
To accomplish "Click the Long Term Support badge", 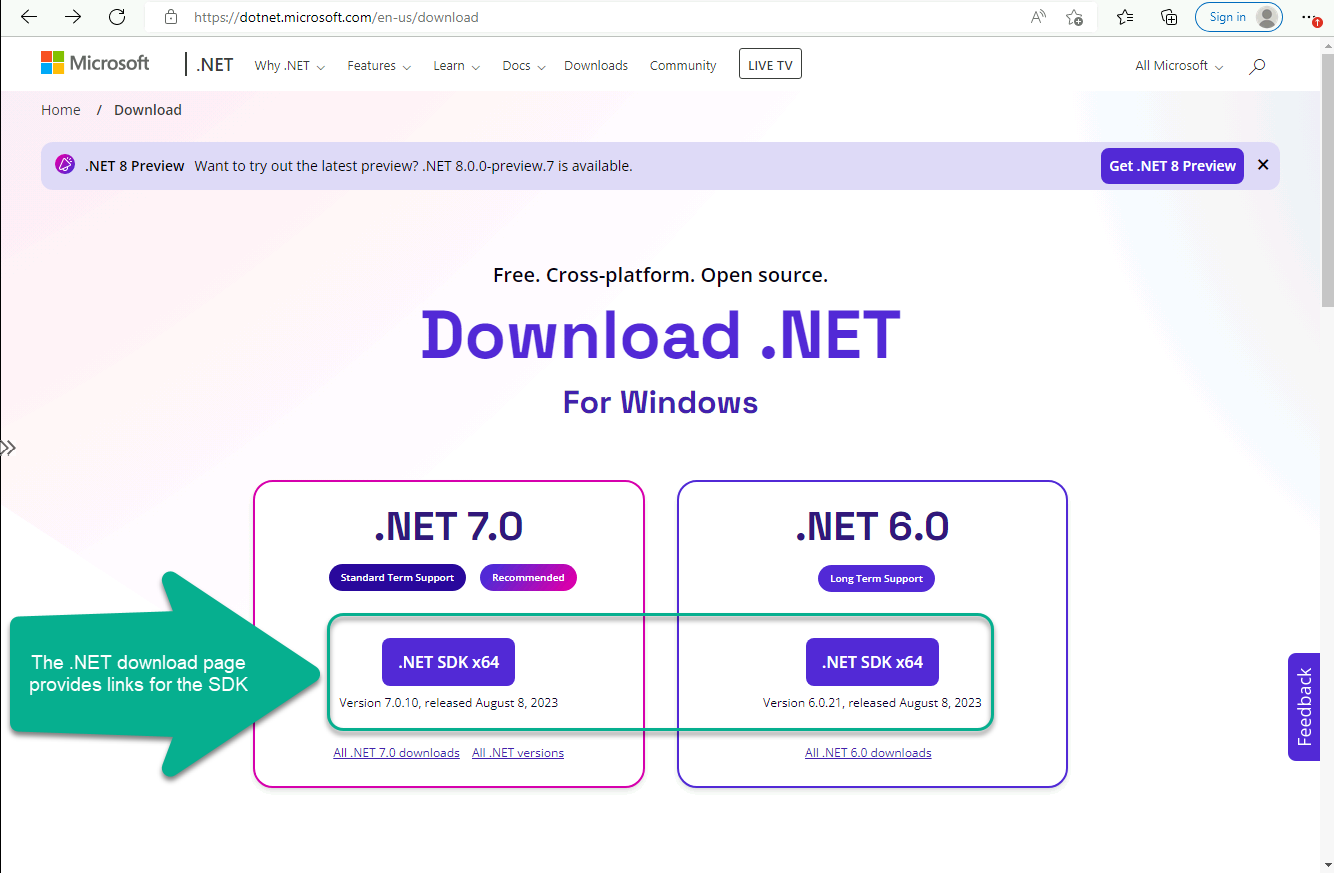I will [876, 579].
